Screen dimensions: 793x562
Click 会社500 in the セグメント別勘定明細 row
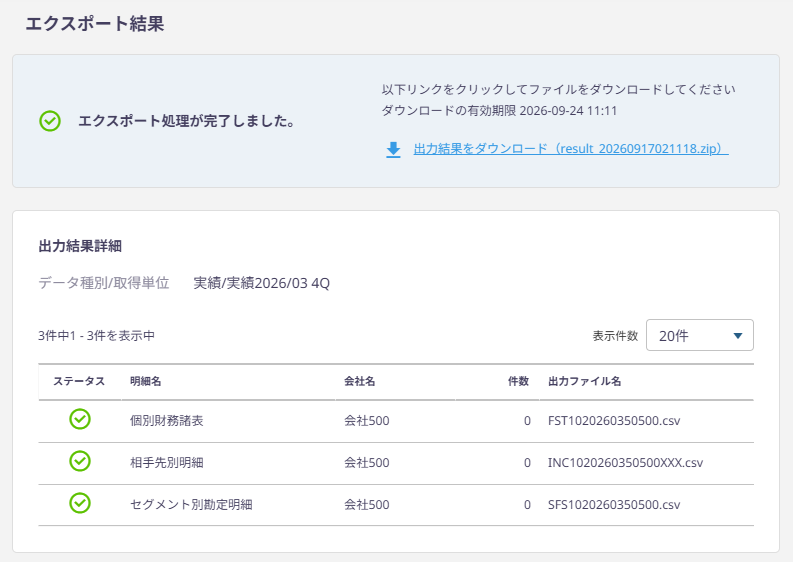tap(367, 505)
